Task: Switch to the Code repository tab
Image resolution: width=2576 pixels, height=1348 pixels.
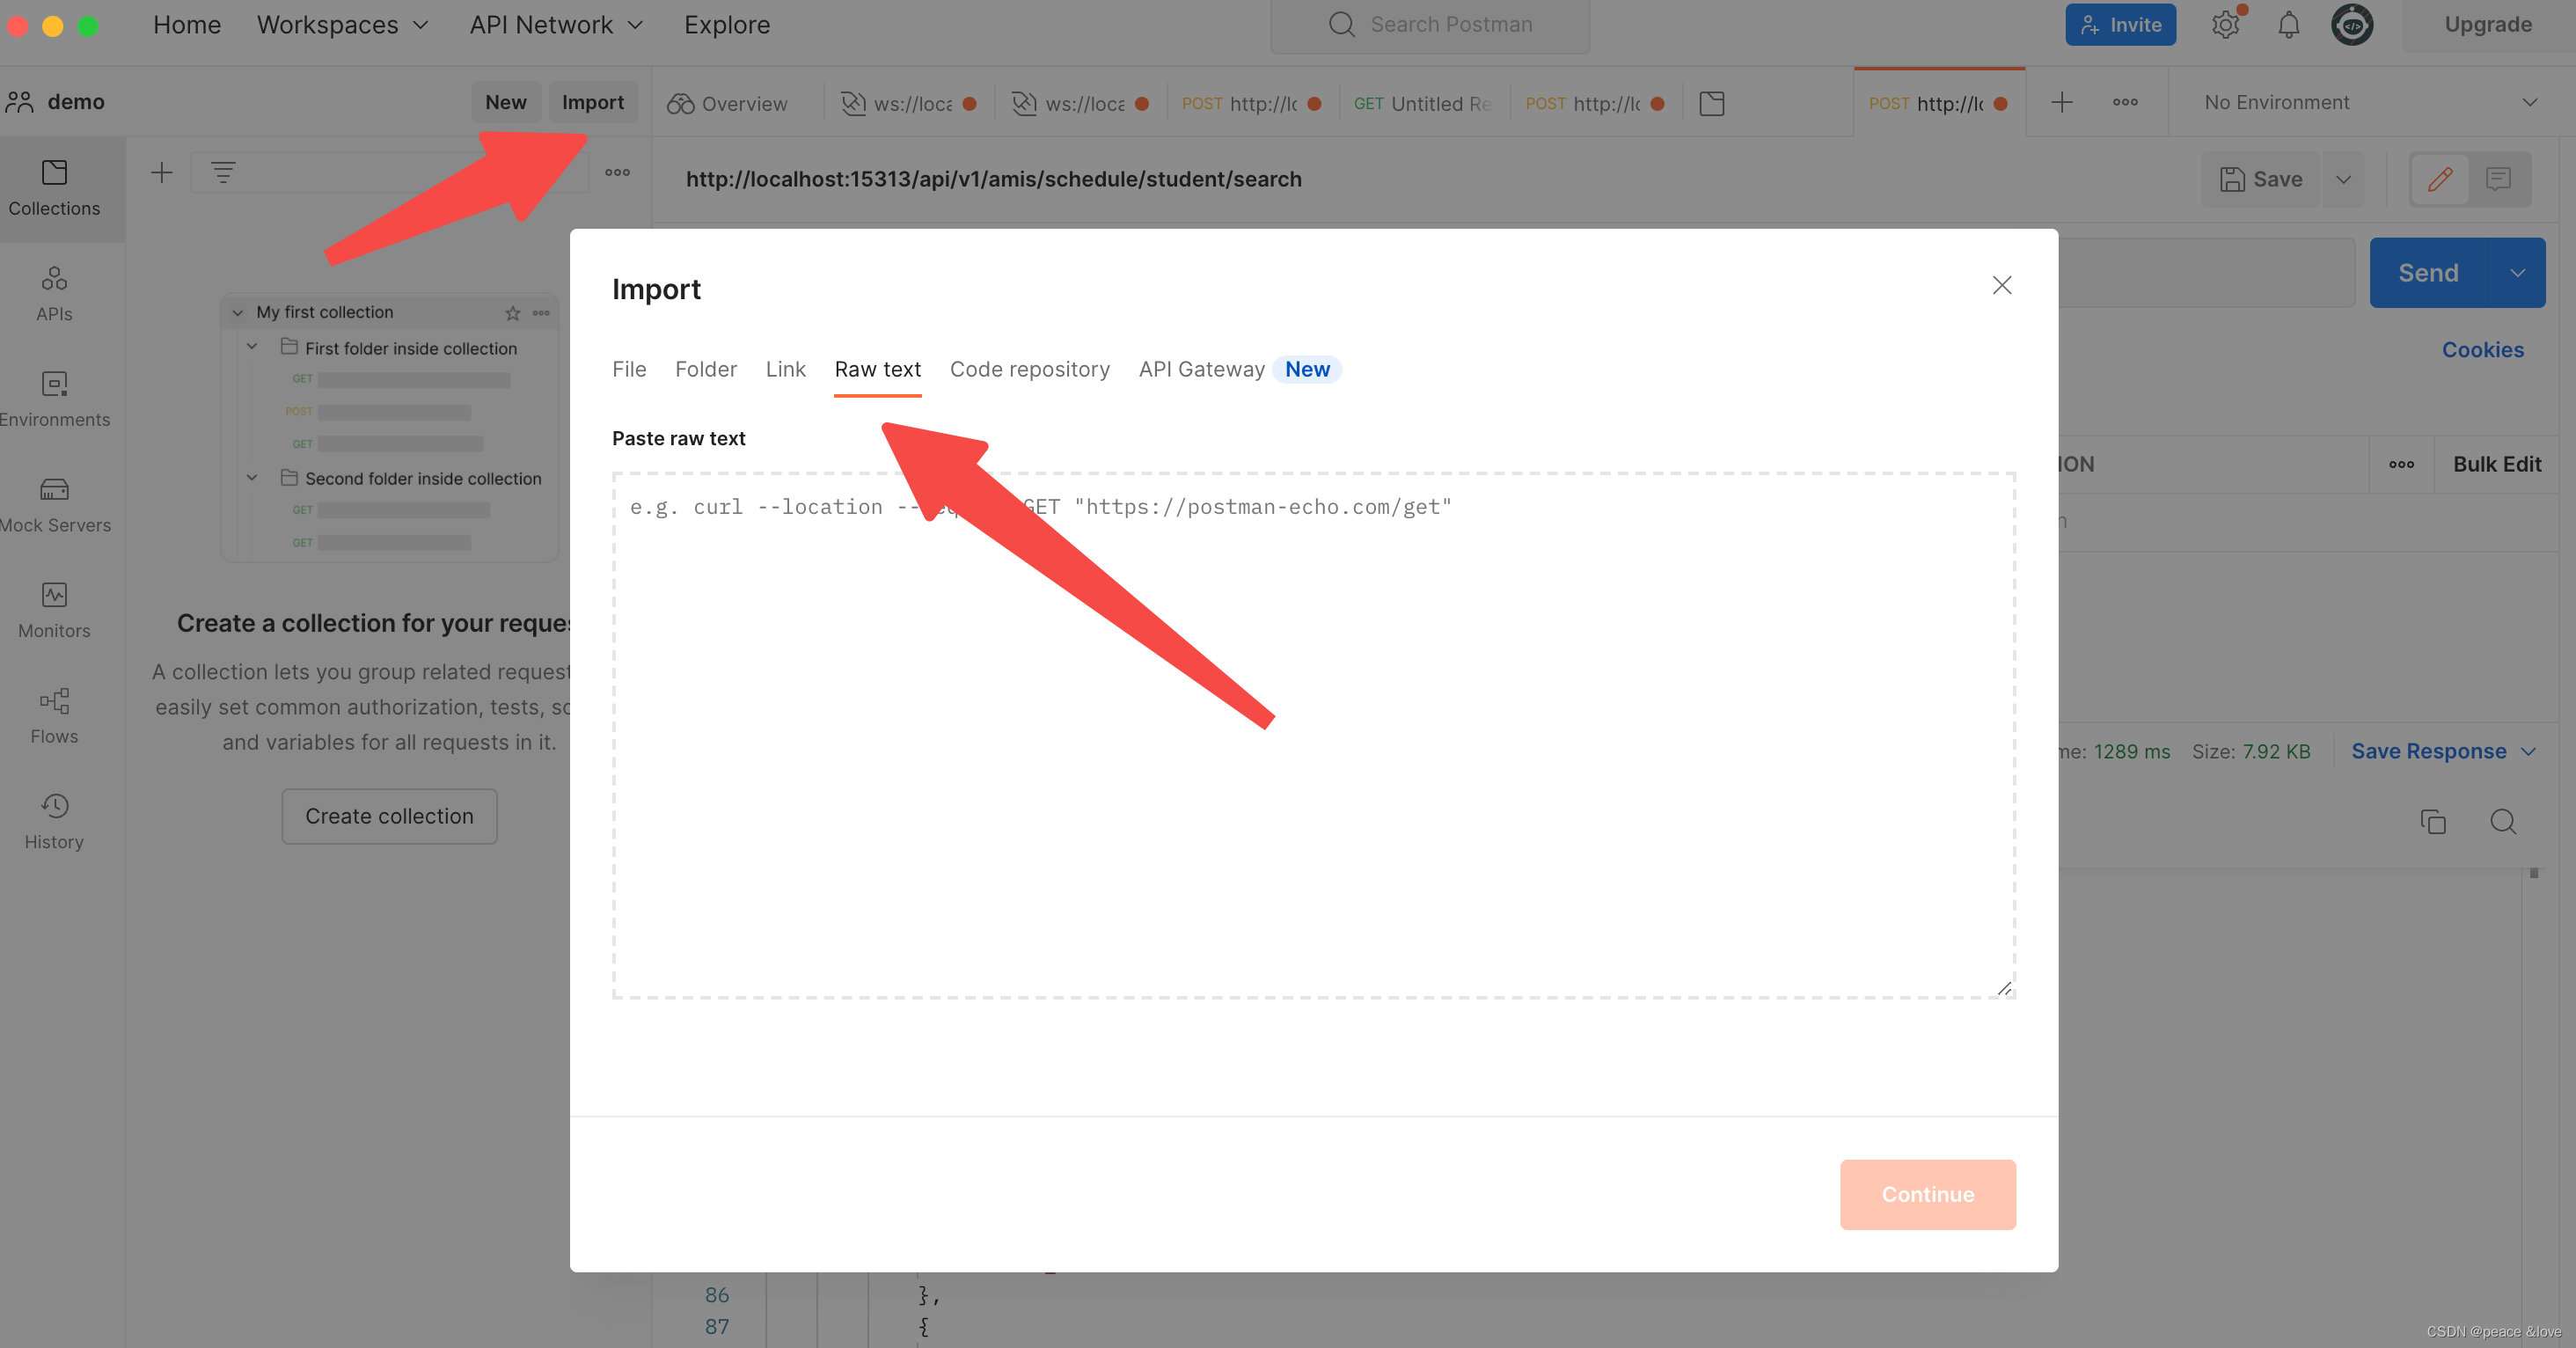Action: [1029, 369]
